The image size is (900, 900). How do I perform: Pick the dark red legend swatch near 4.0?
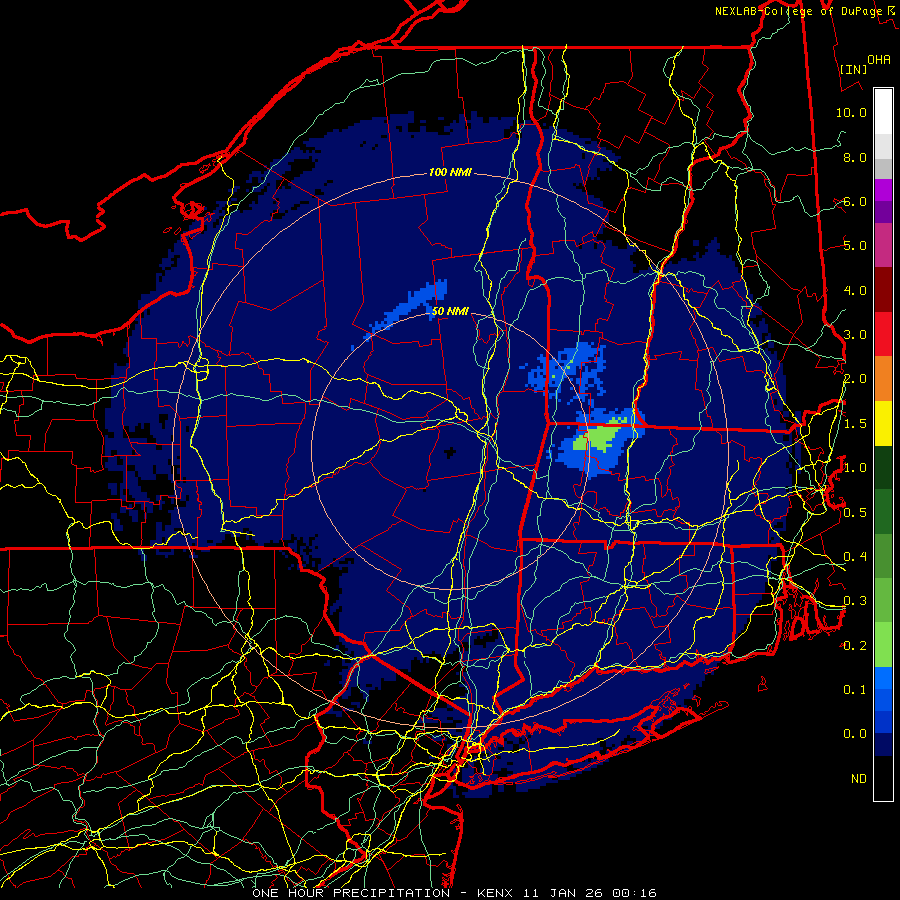[x=883, y=290]
